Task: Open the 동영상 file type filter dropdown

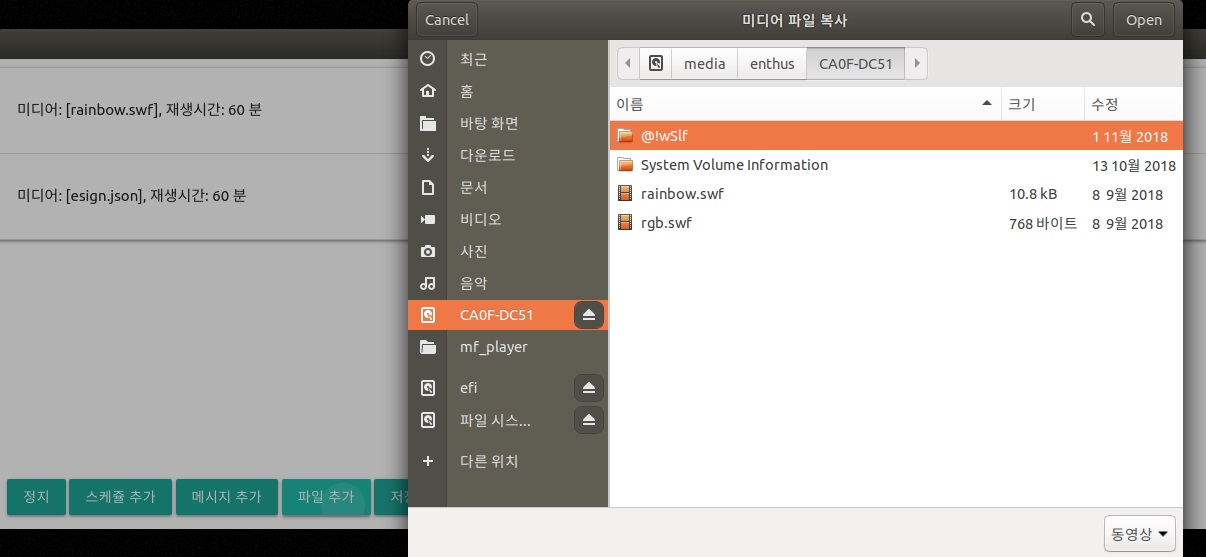Action: point(1139,534)
